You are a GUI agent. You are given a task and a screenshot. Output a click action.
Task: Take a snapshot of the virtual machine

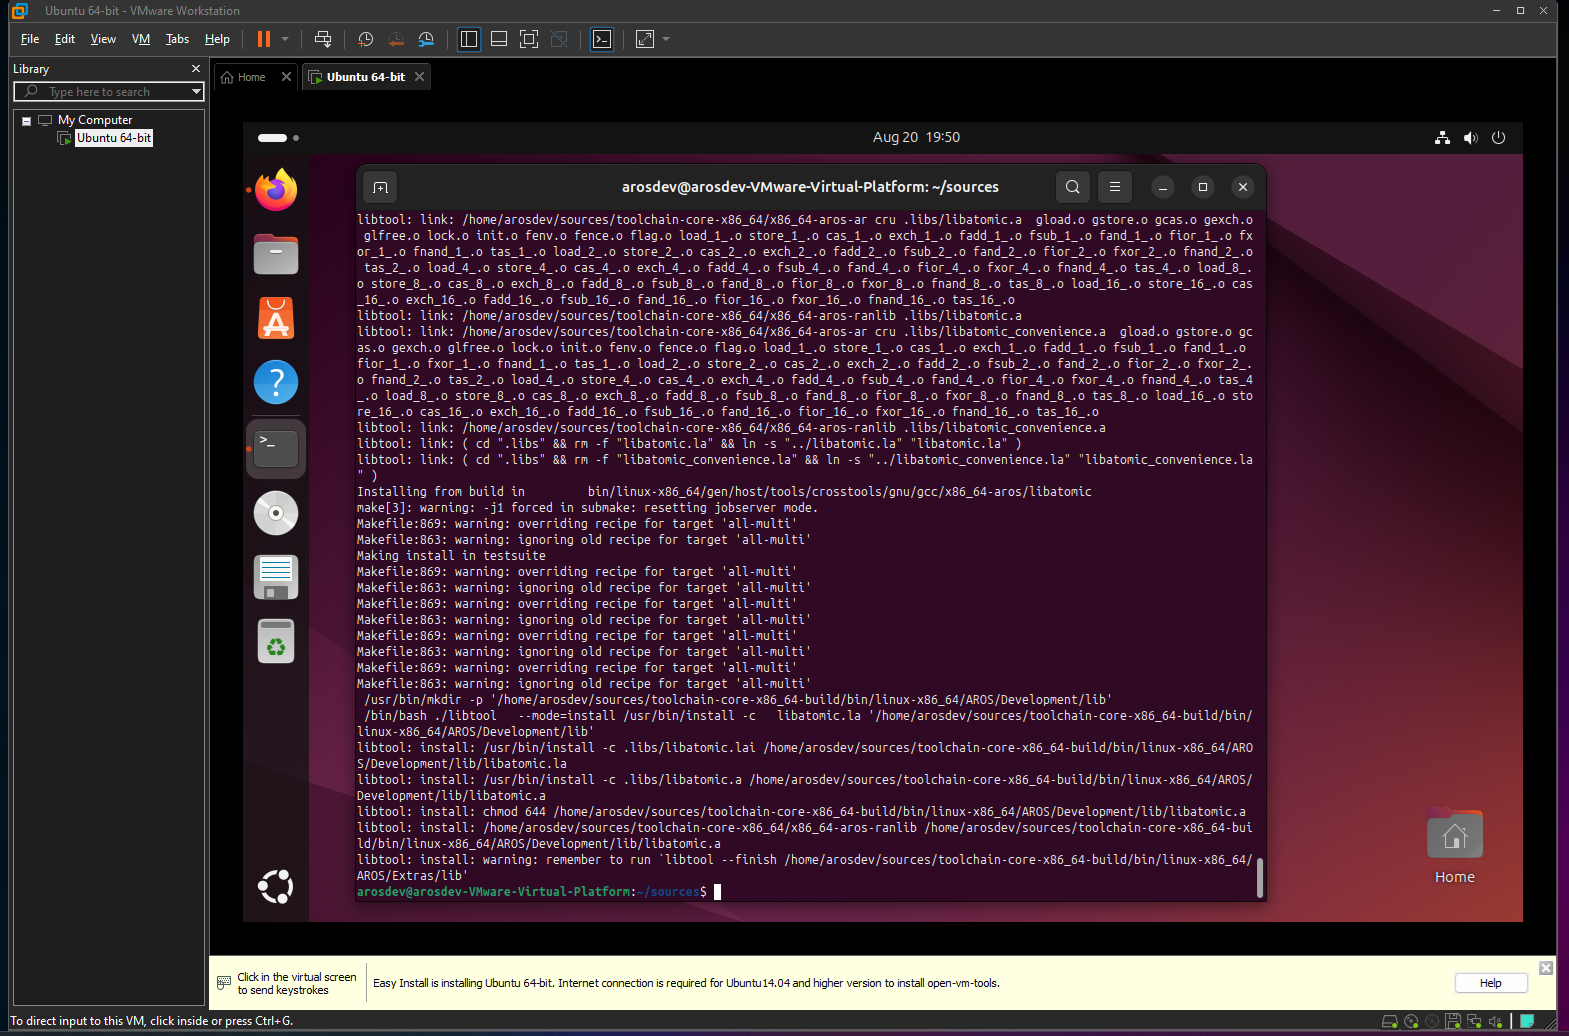click(x=366, y=39)
